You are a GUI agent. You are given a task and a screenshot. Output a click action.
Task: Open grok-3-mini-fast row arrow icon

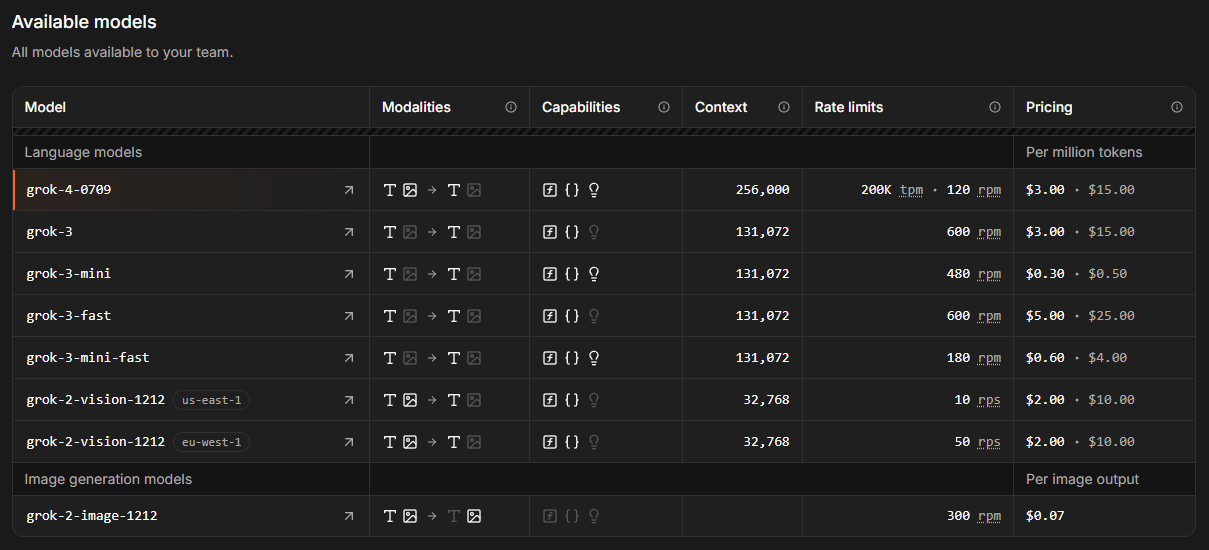pyautogui.click(x=348, y=358)
